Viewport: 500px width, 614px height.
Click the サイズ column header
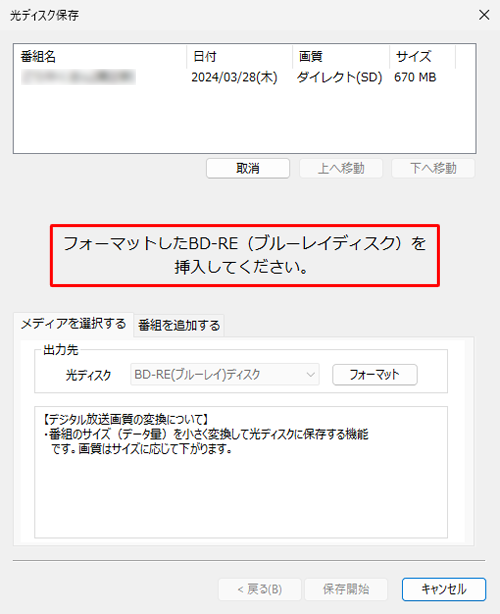422,56
